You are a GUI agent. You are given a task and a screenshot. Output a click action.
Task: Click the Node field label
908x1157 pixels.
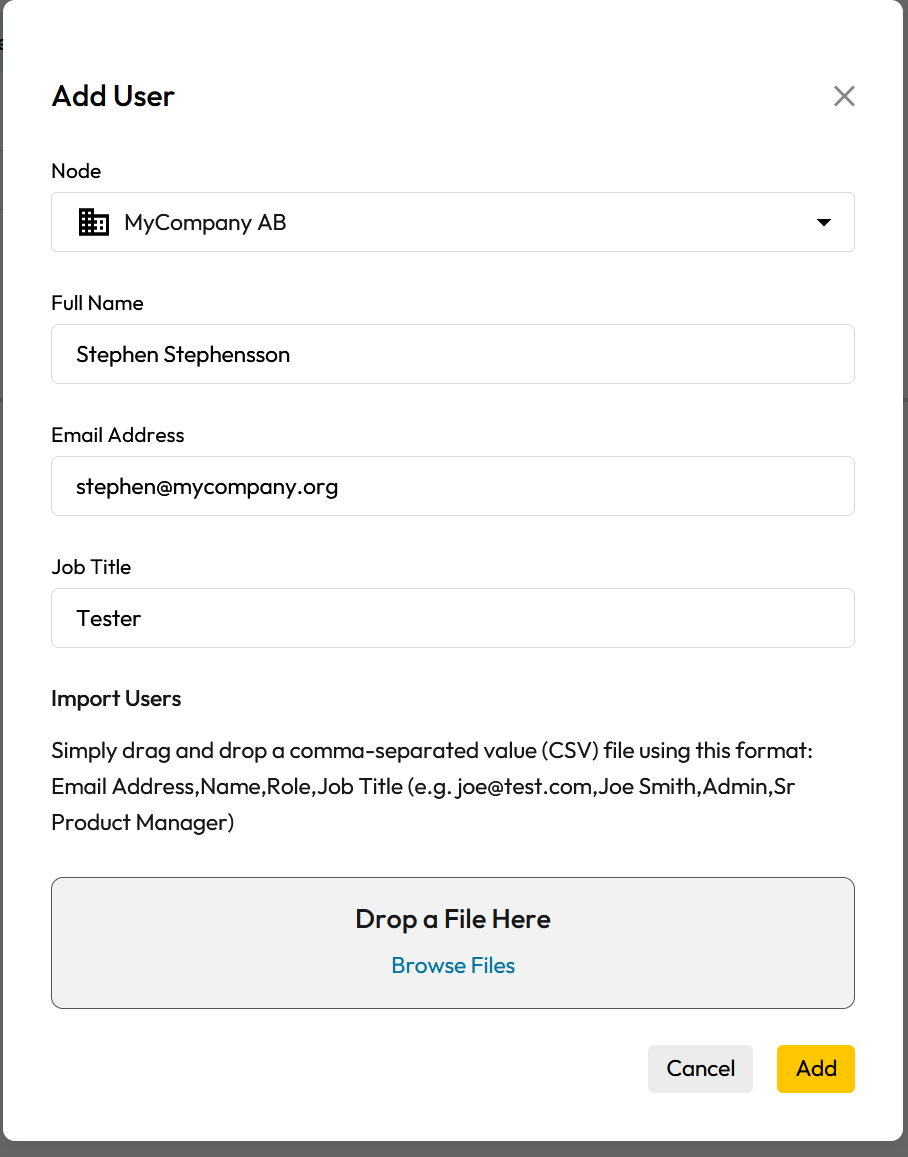(76, 171)
